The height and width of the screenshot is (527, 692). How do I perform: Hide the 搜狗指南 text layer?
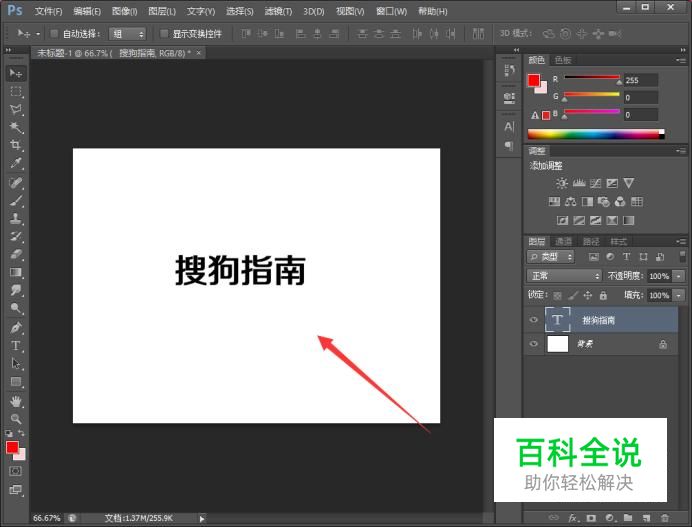click(533, 320)
